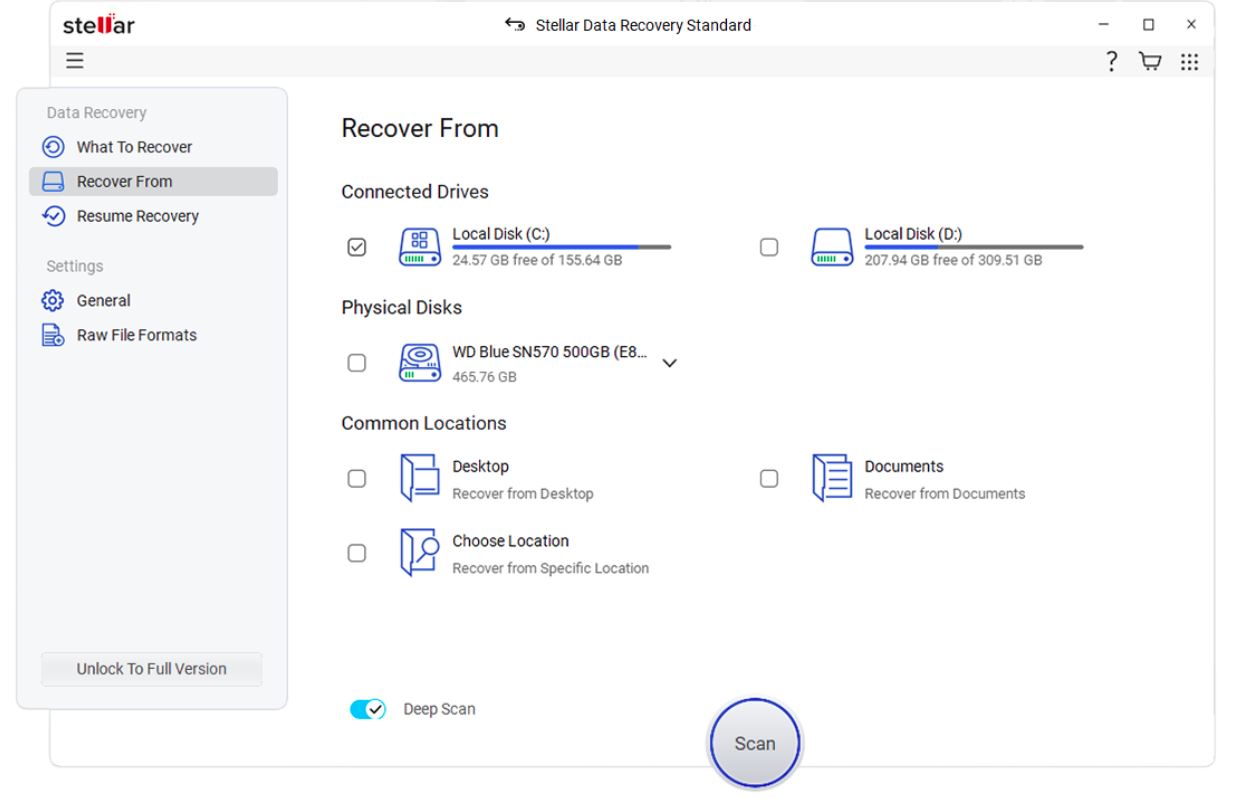The height and width of the screenshot is (799, 1254).
Task: Click the General settings gear icon
Action: click(53, 300)
